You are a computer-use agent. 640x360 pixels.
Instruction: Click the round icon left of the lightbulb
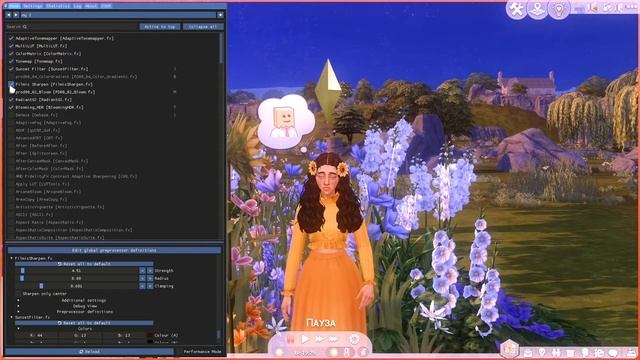tap(538, 9)
